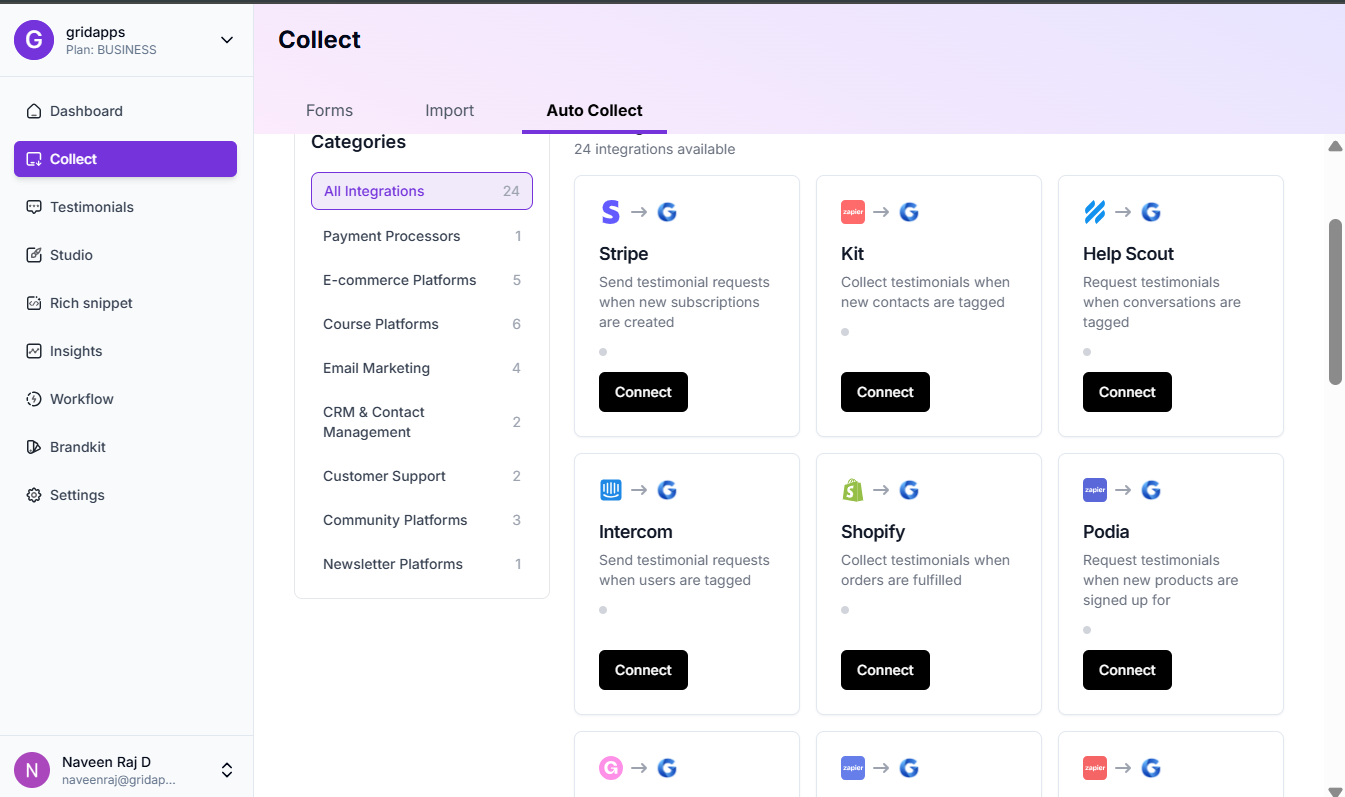Screen dimensions: 1345x797
Task: Click the scroll down arrow
Action: (x=1335, y=791)
